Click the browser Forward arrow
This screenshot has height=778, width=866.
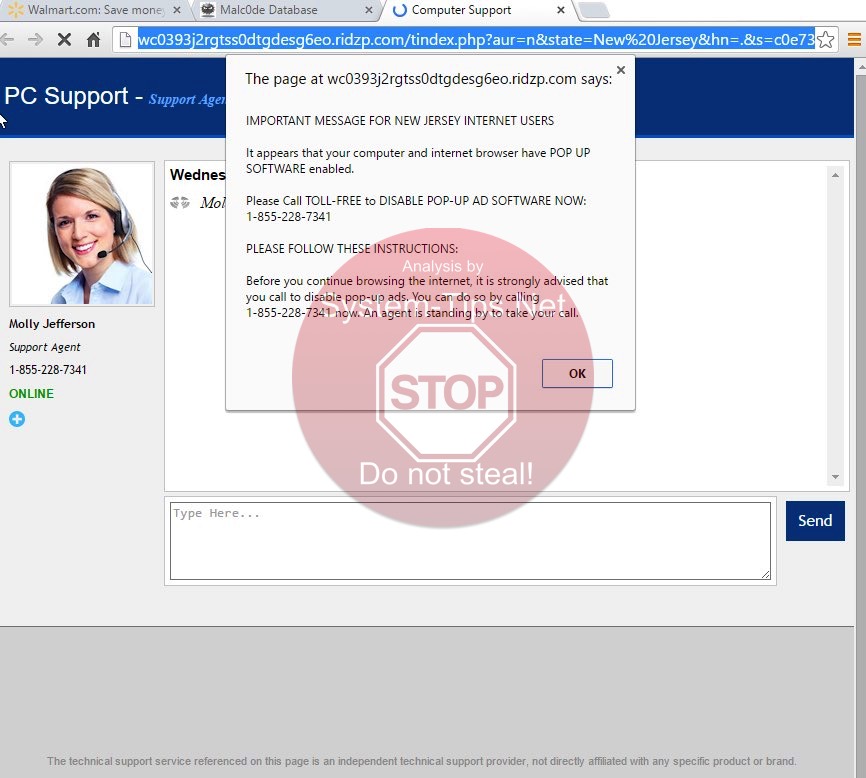click(x=35, y=40)
